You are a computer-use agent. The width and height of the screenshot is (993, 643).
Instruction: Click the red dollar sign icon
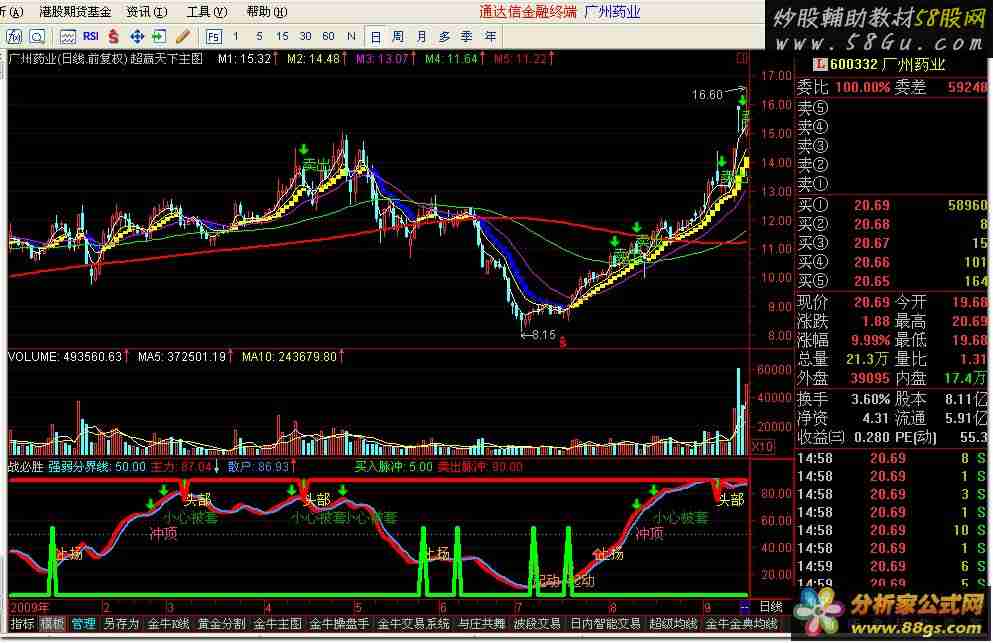click(x=113, y=37)
